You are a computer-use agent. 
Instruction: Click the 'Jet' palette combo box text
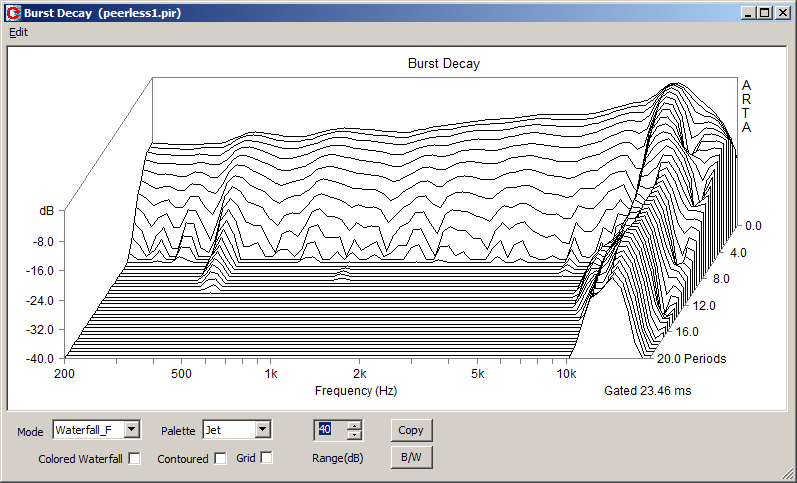(x=213, y=430)
